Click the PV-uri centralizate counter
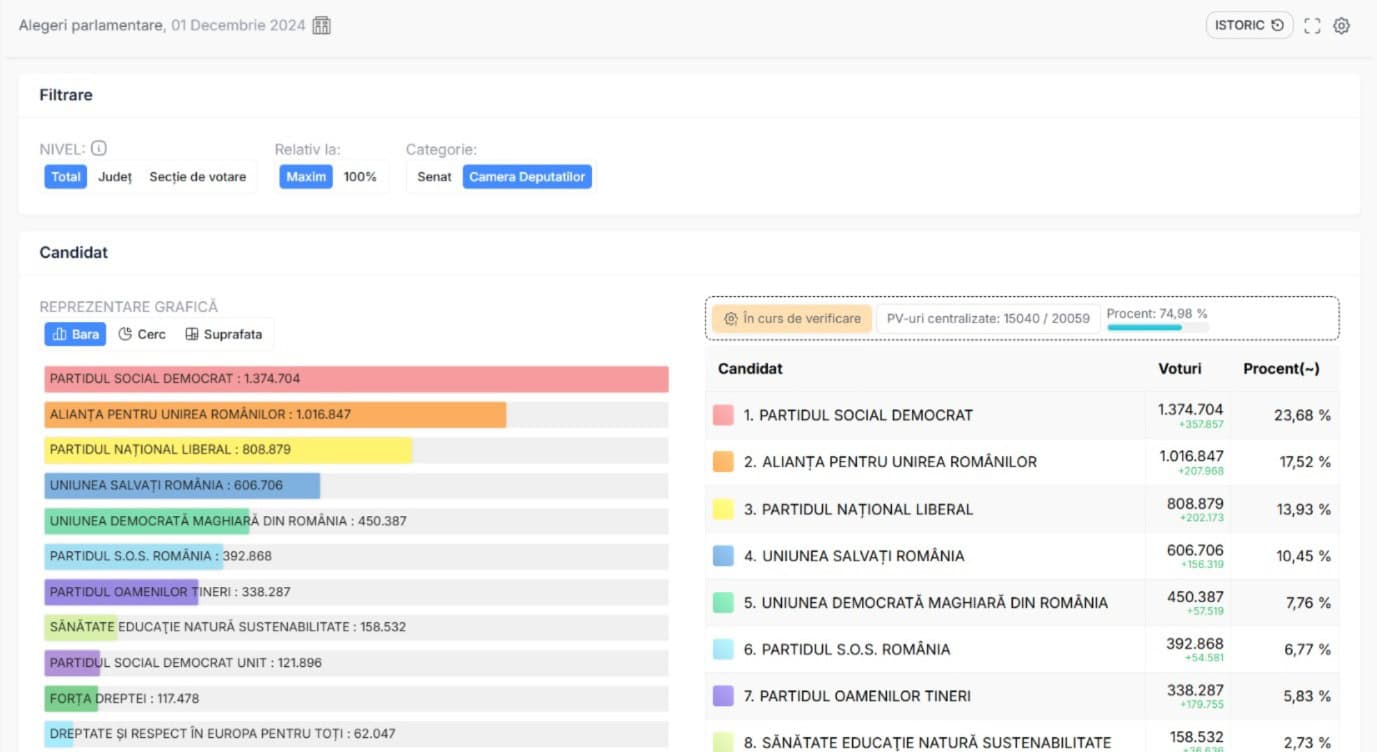1377x752 pixels. [988, 318]
